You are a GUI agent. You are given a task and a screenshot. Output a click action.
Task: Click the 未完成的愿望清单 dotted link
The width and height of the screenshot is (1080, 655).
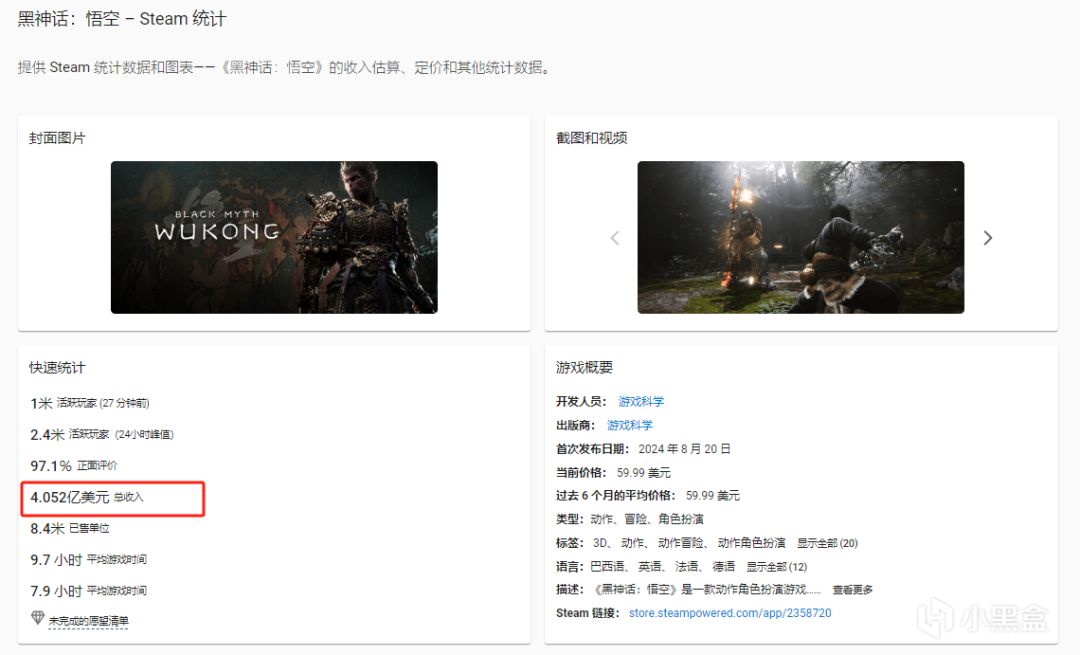(88, 621)
